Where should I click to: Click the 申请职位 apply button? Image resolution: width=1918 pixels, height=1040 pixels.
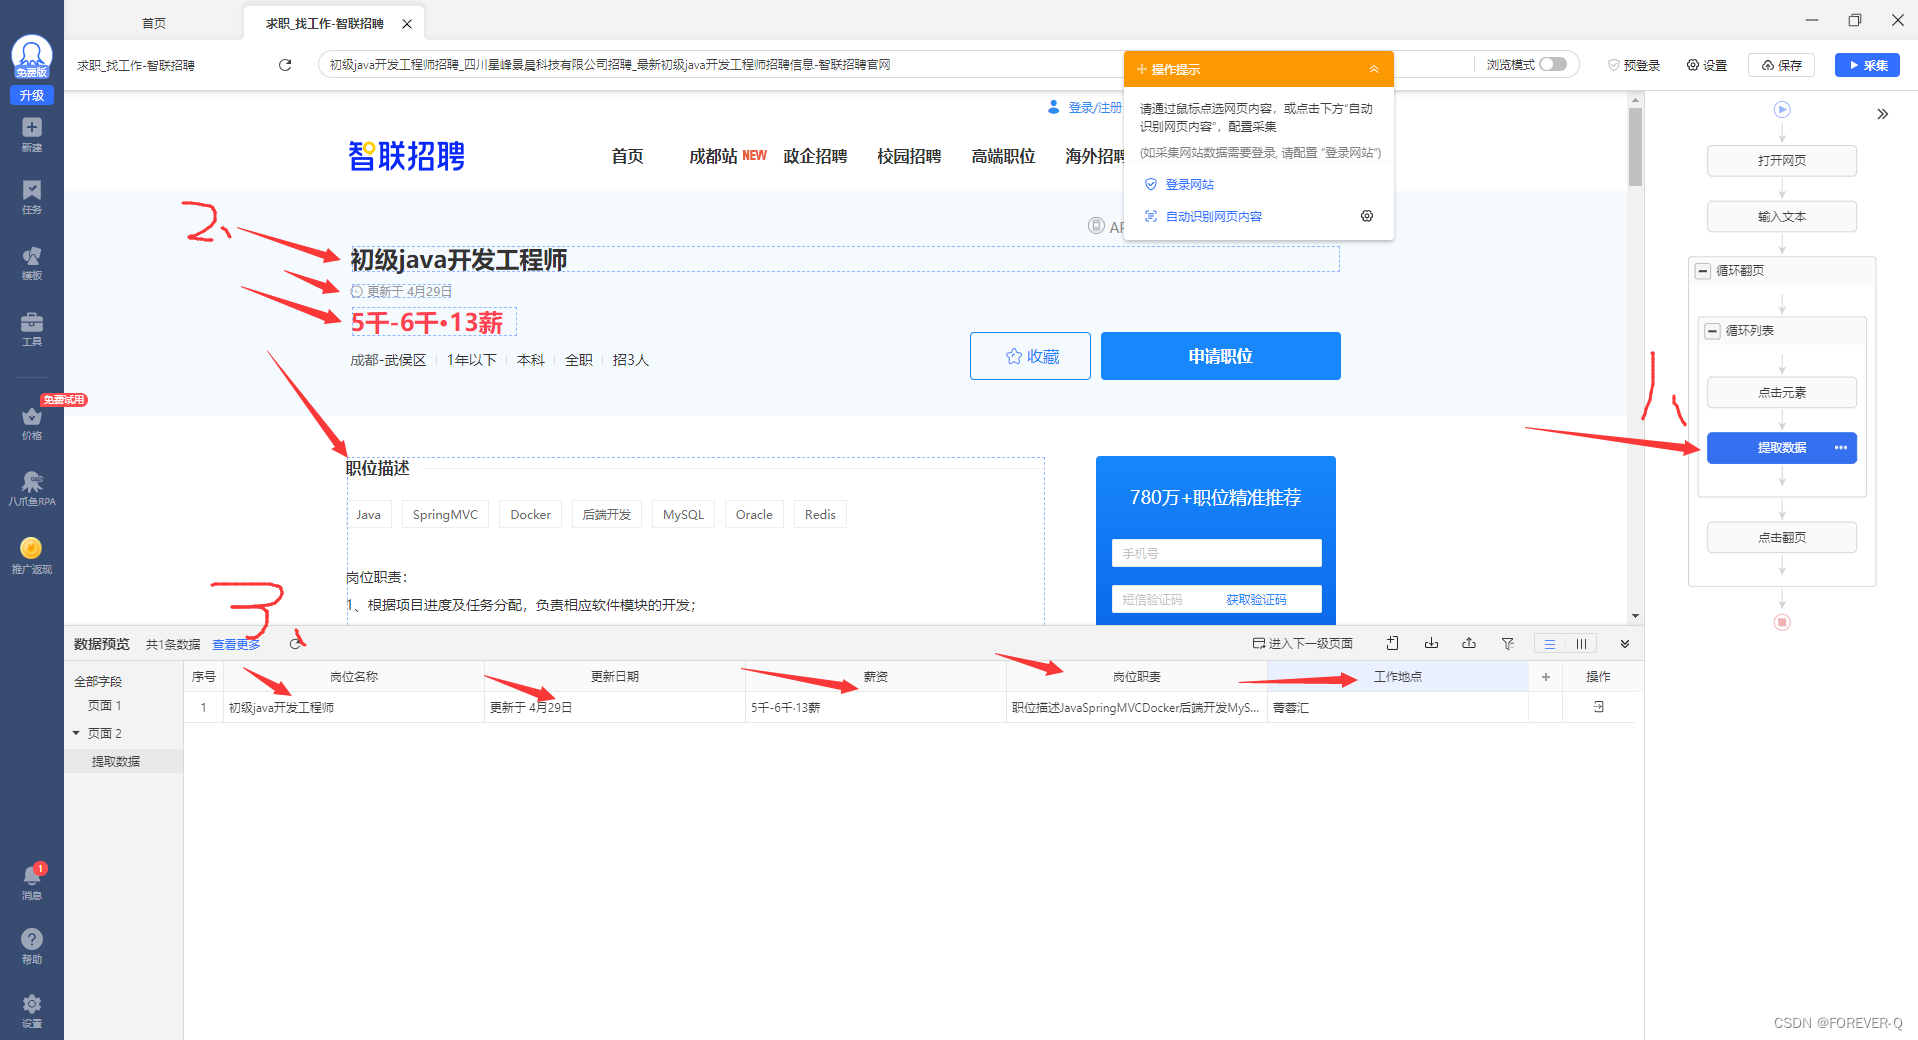pyautogui.click(x=1220, y=356)
